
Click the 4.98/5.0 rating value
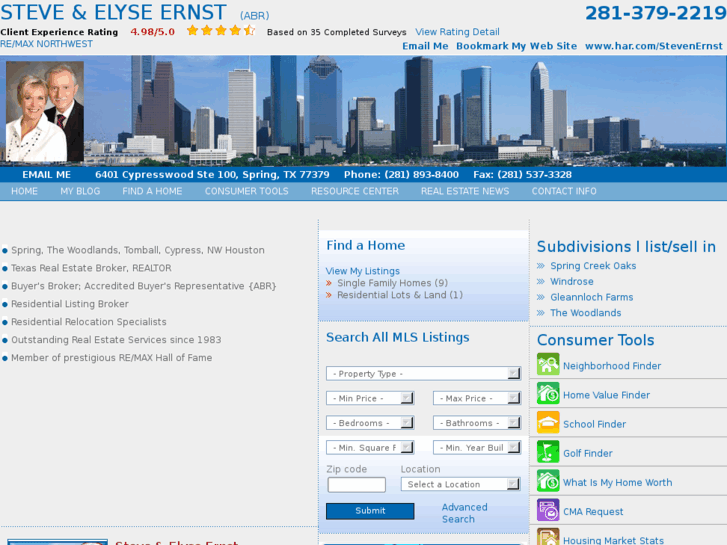pos(153,32)
